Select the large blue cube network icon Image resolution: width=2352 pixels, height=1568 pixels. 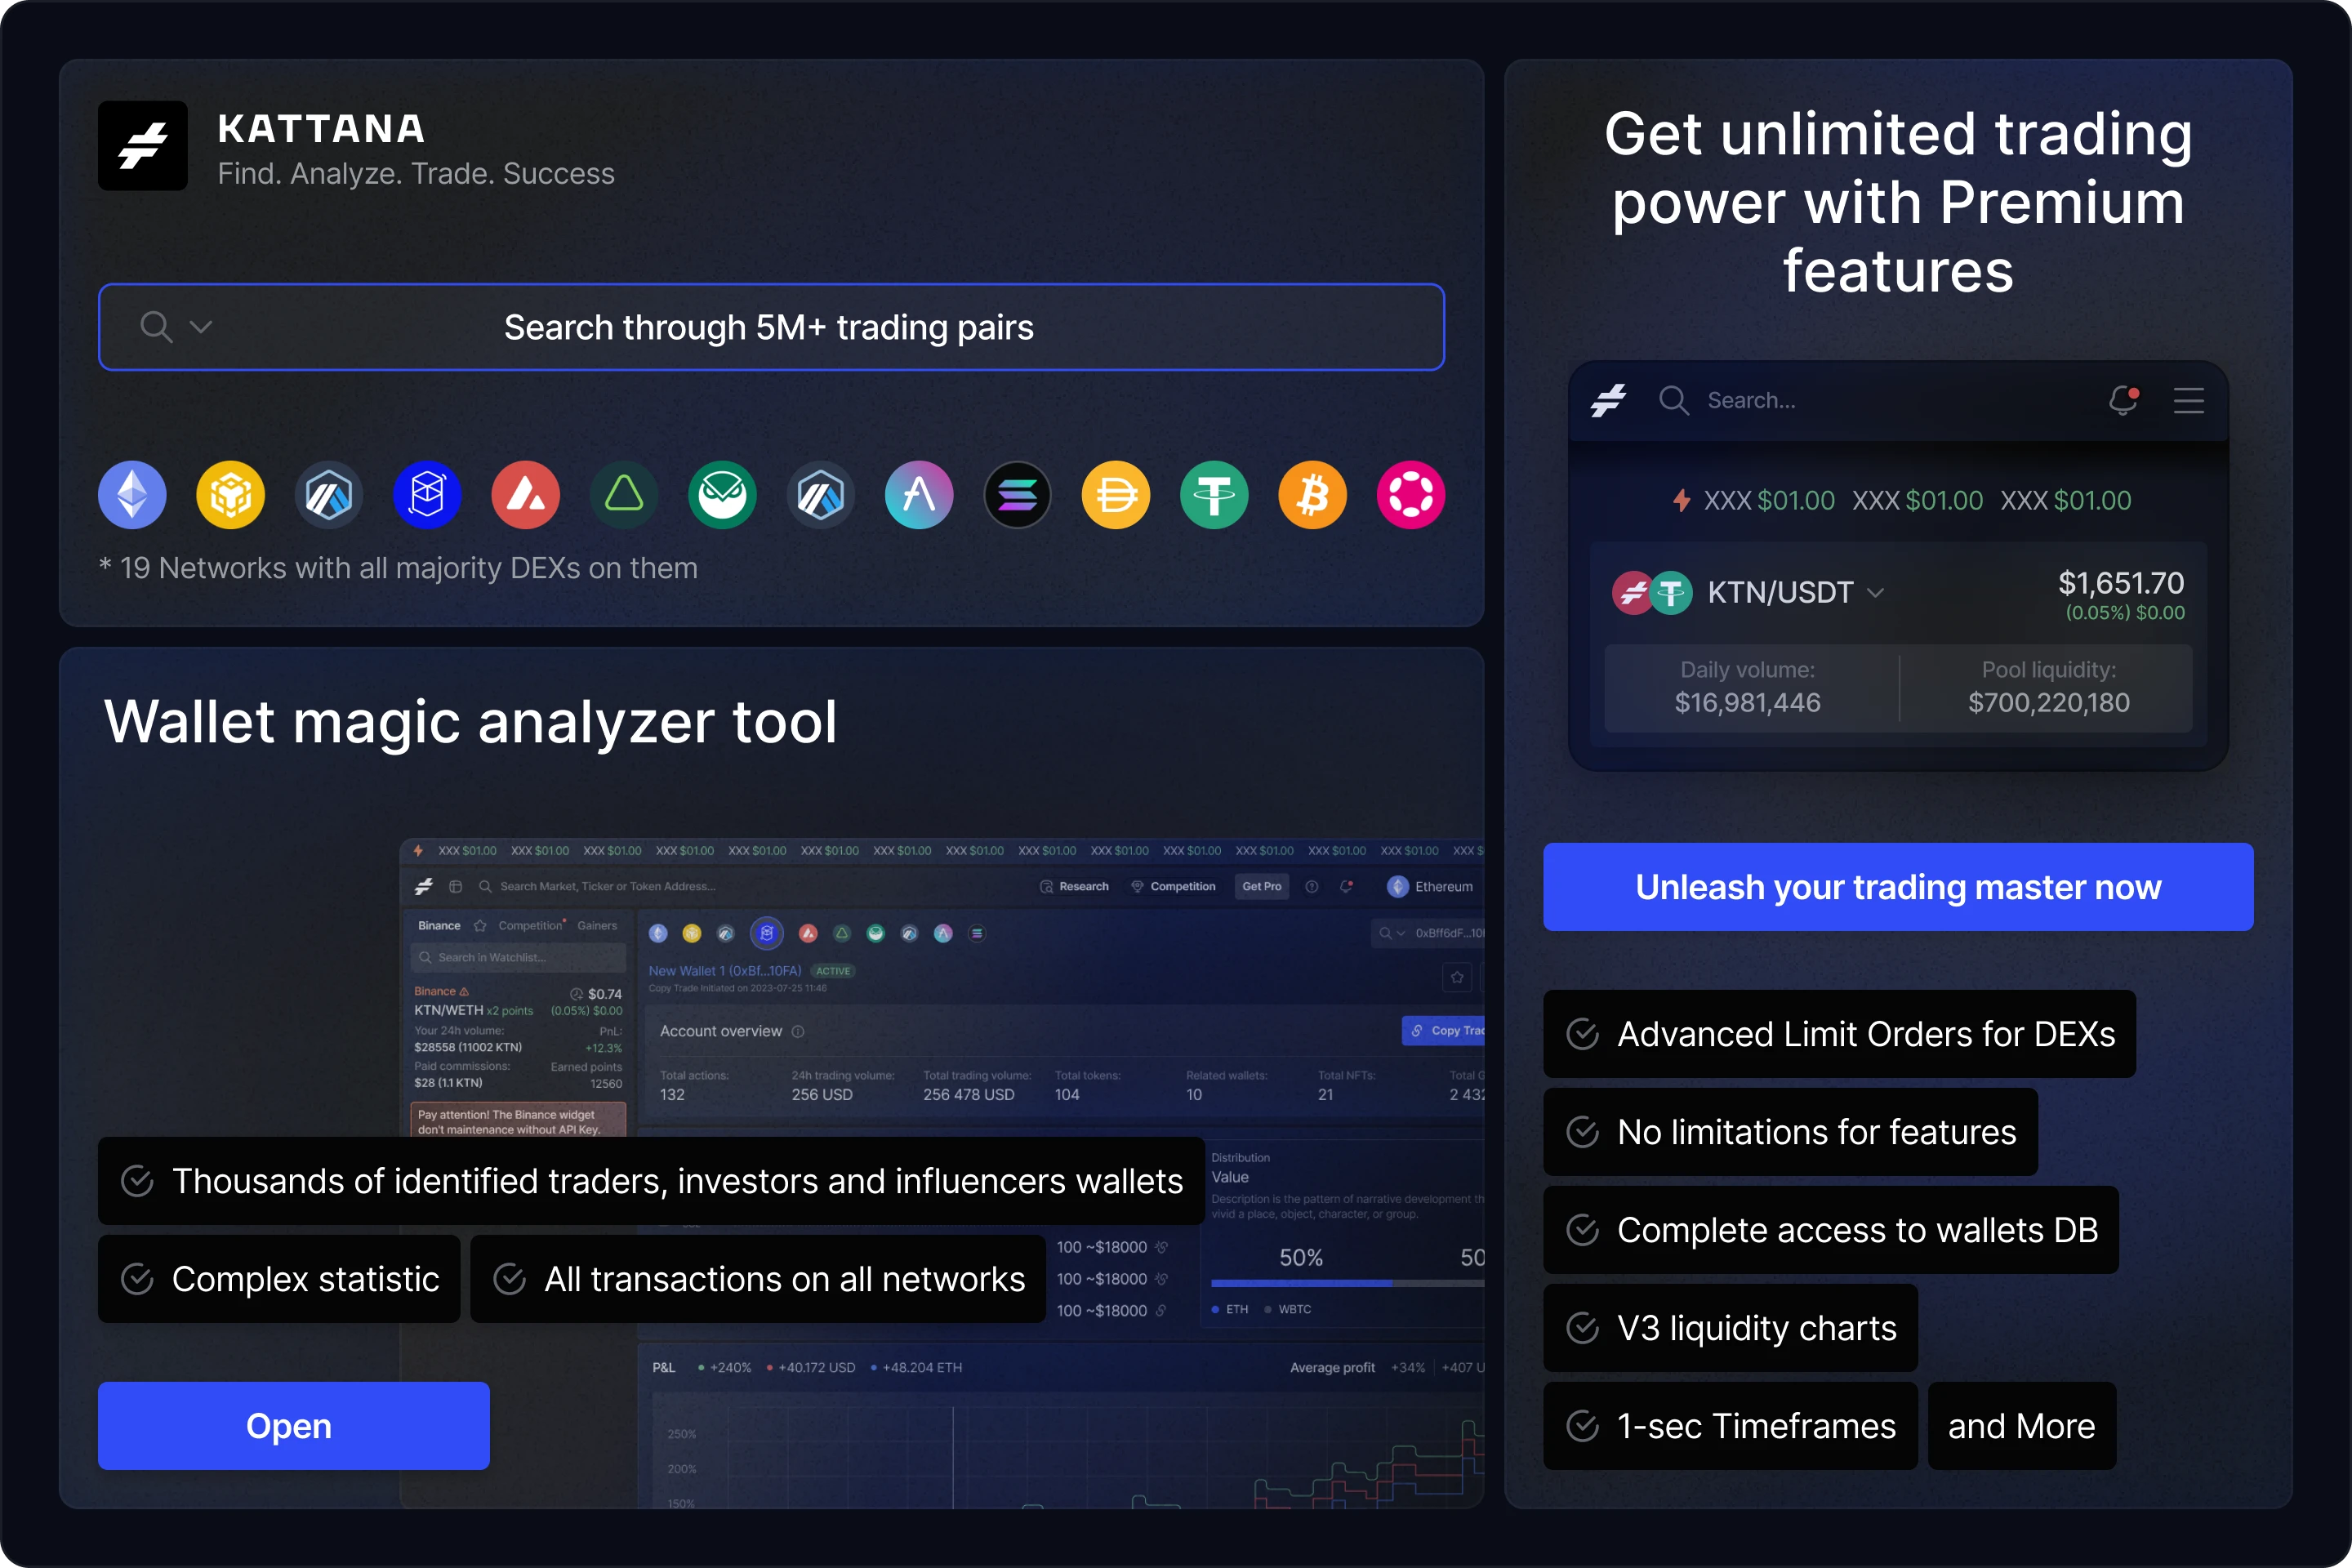click(427, 495)
